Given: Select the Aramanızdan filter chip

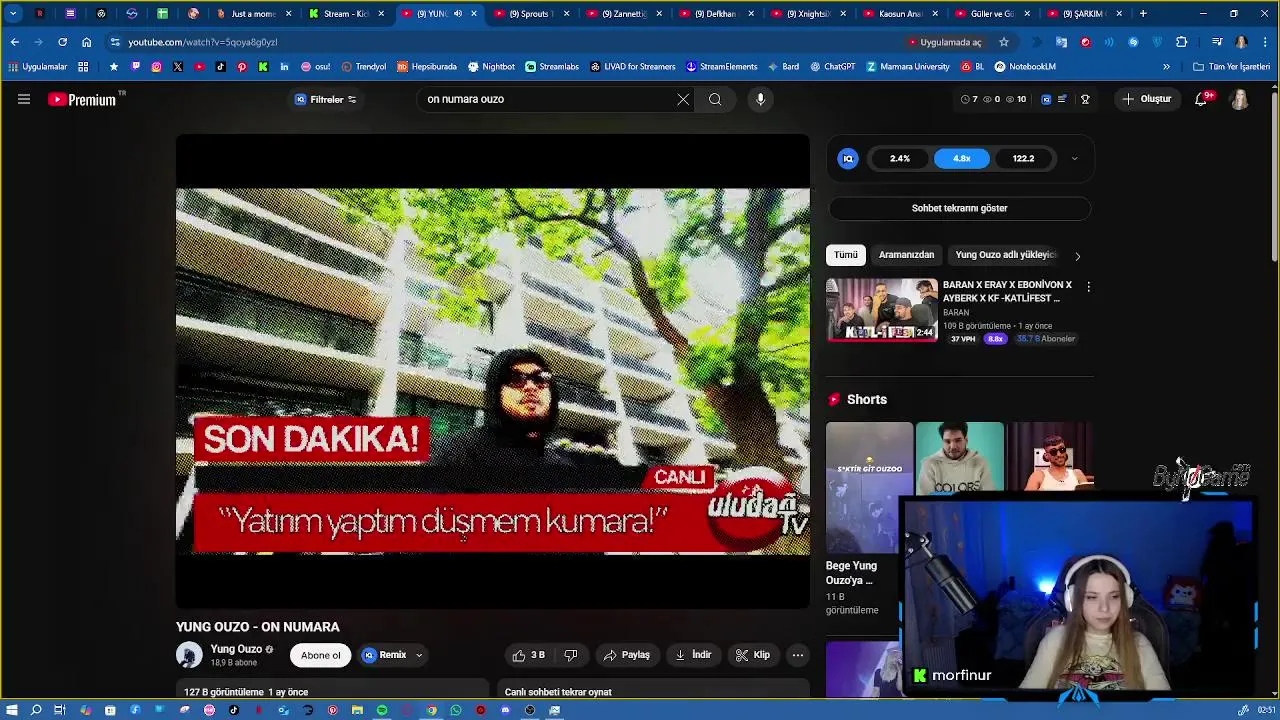Looking at the screenshot, I should pos(906,255).
